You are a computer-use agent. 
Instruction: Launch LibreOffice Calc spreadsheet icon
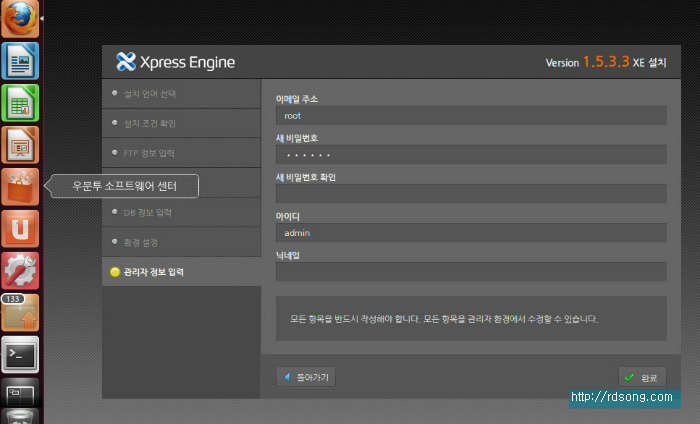pos(20,103)
